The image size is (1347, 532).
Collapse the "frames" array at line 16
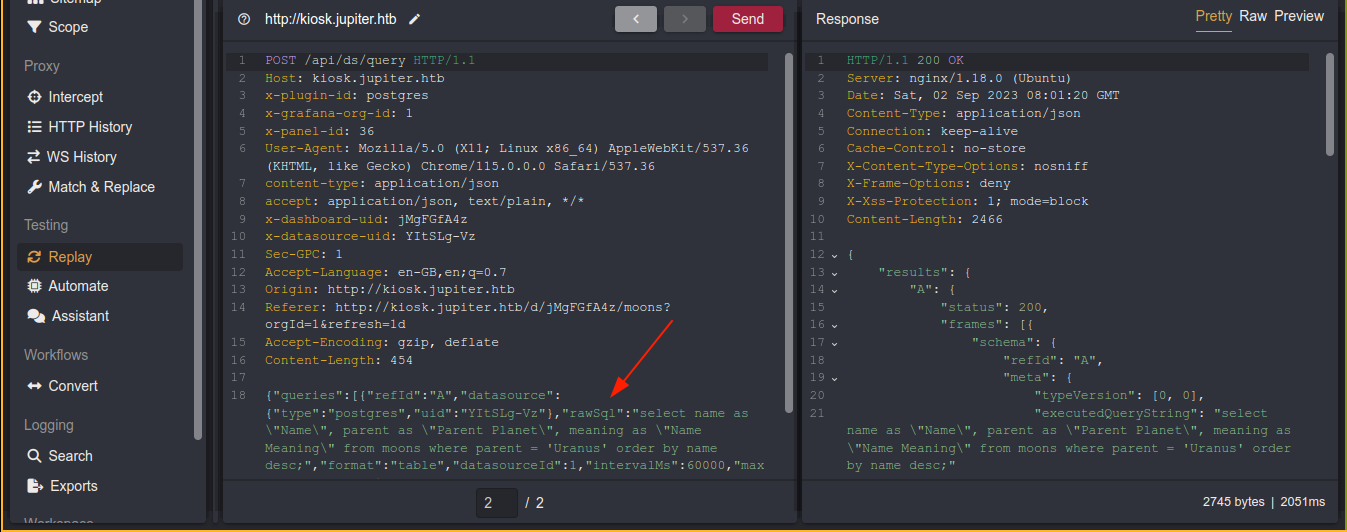pos(834,325)
